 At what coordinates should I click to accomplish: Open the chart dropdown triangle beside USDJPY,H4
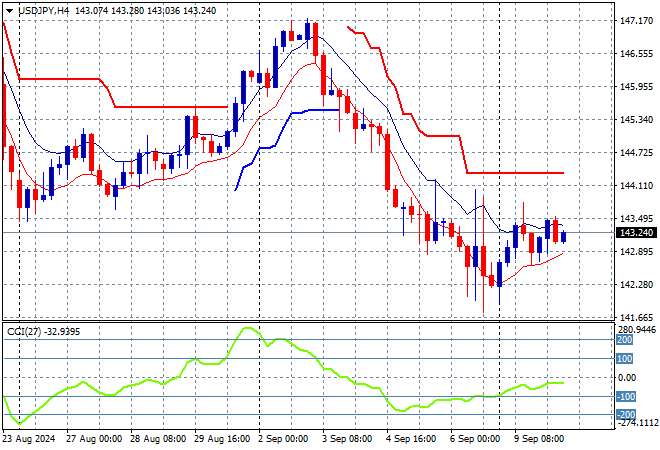point(9,11)
